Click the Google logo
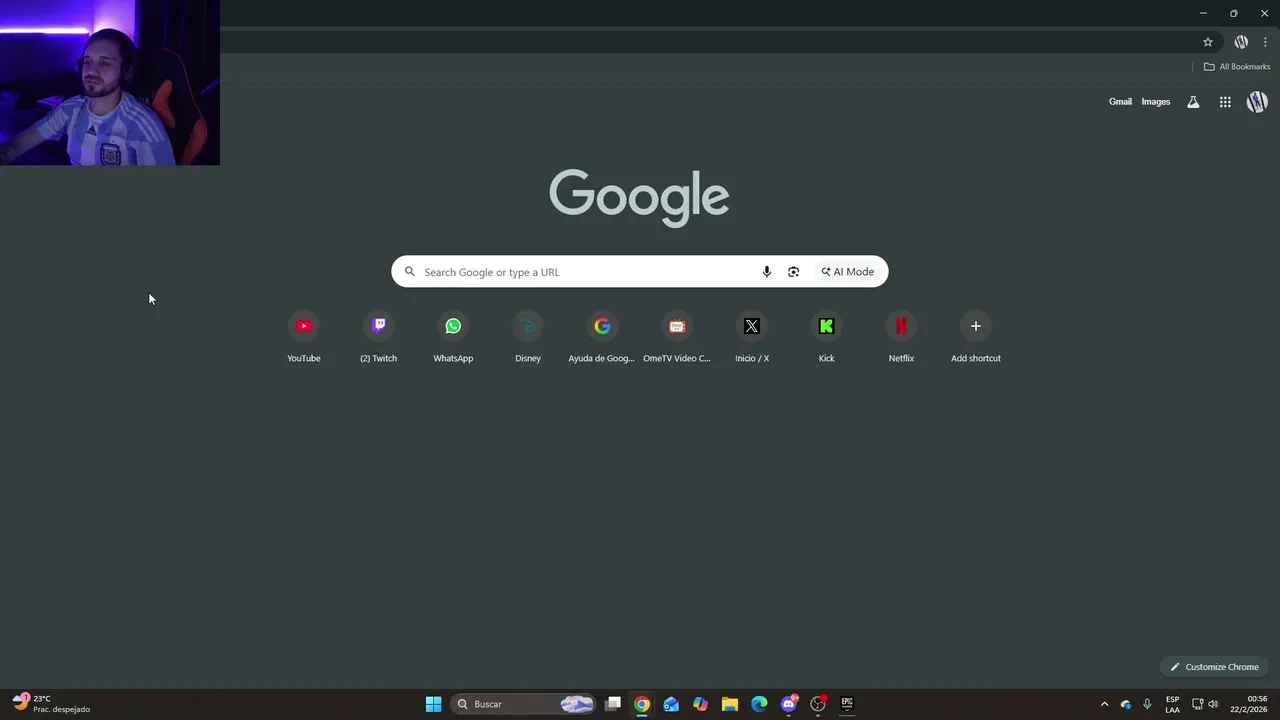The height and width of the screenshot is (720, 1280). (639, 198)
